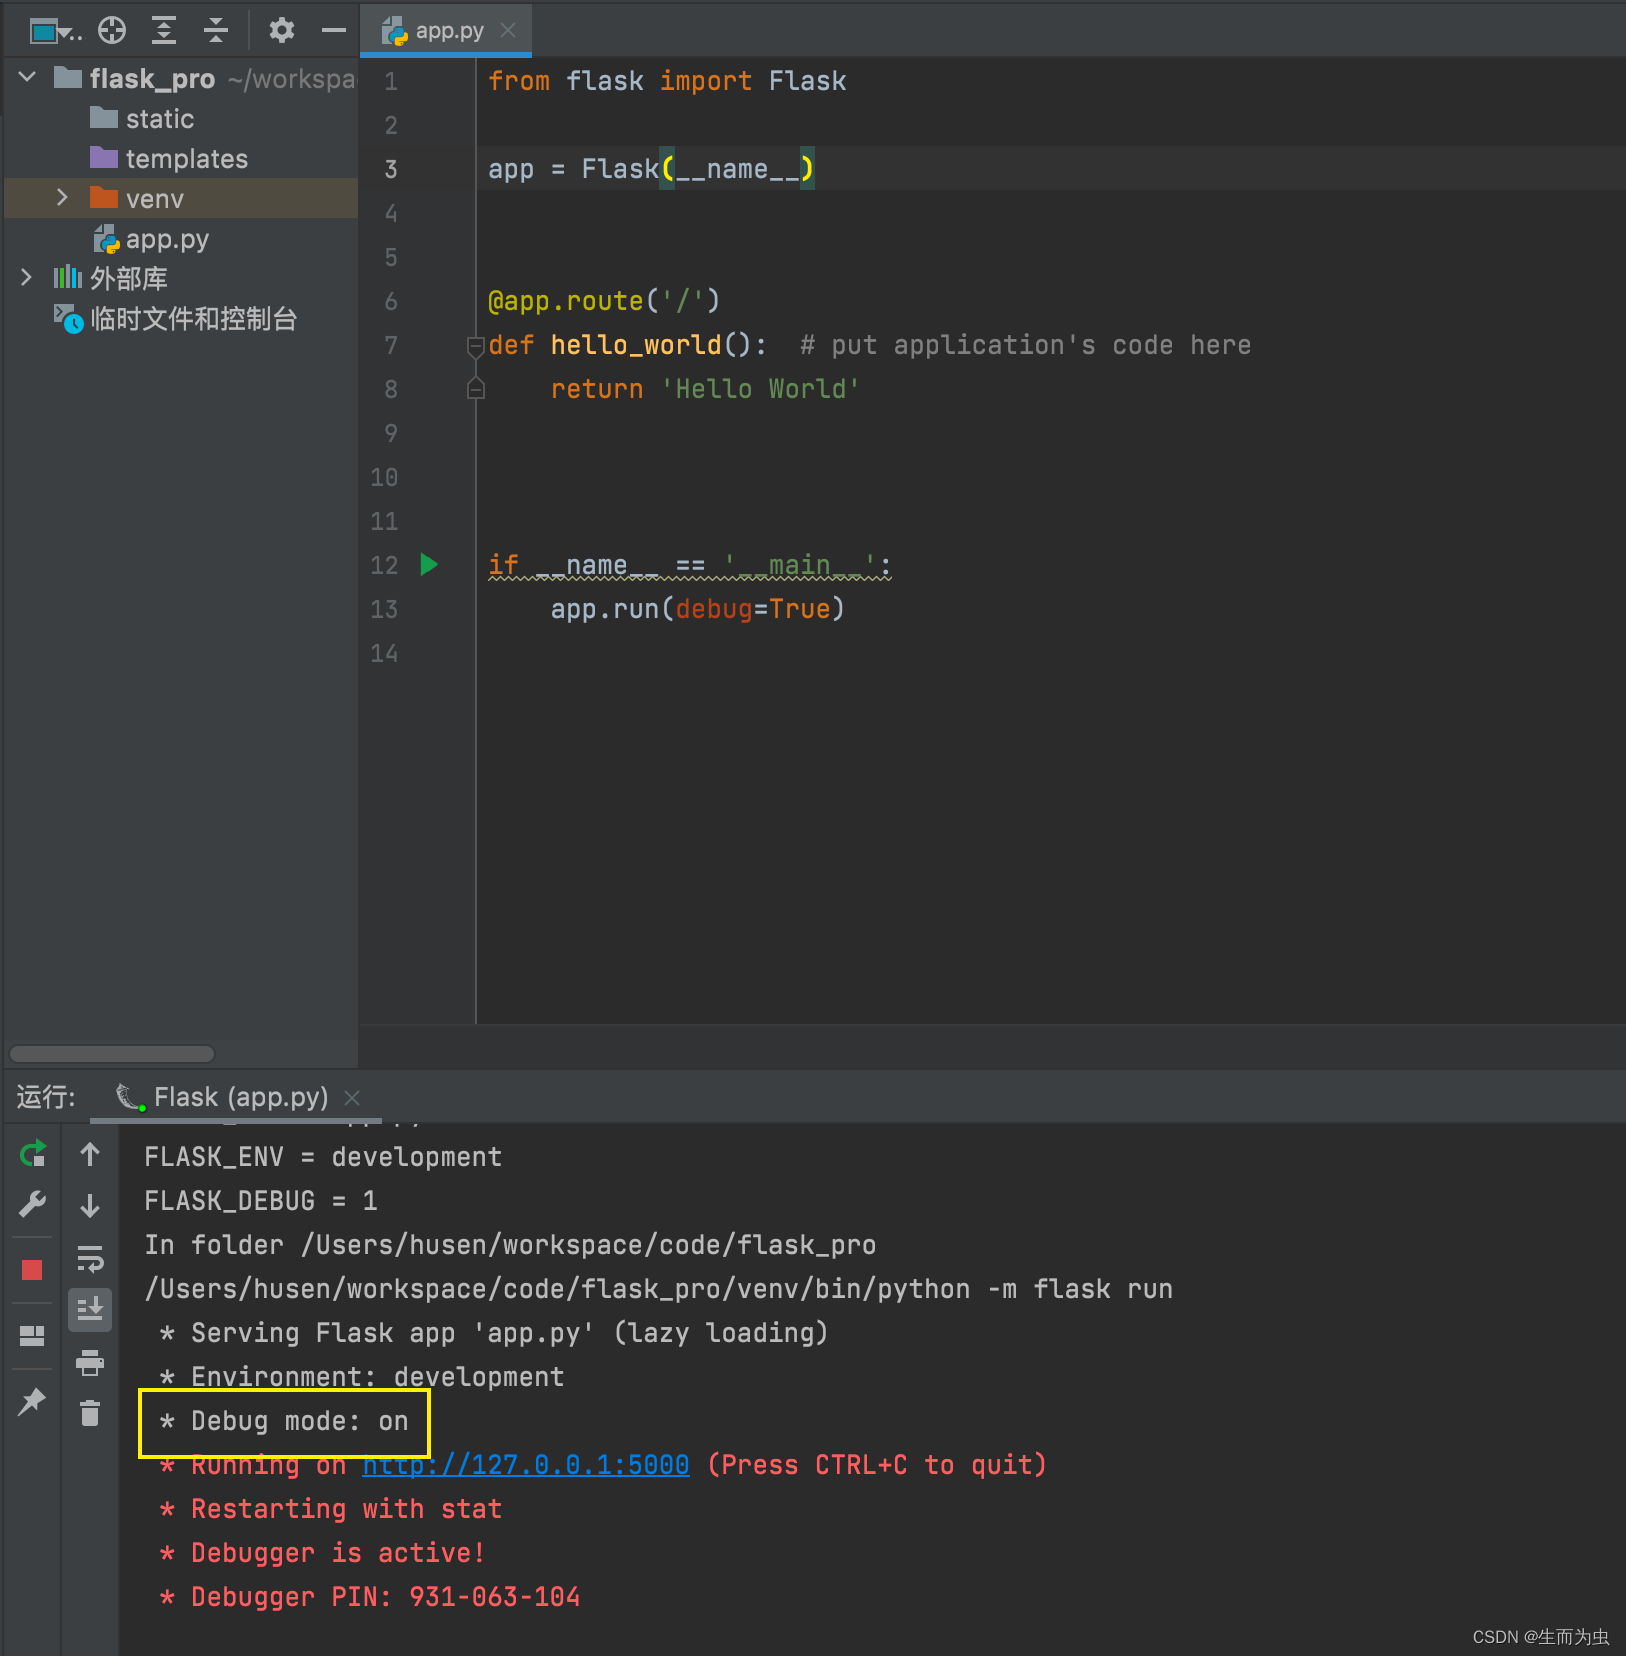Click fold end marker at line 8
1626x1656 pixels.
coord(476,389)
